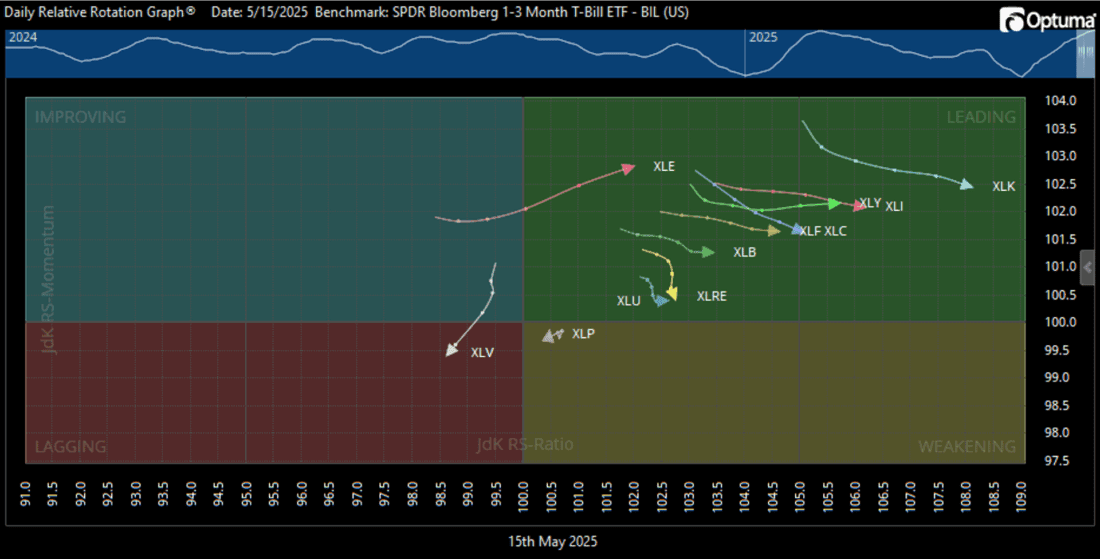Select the XLRE yellow arrowhead marker

coord(672,294)
